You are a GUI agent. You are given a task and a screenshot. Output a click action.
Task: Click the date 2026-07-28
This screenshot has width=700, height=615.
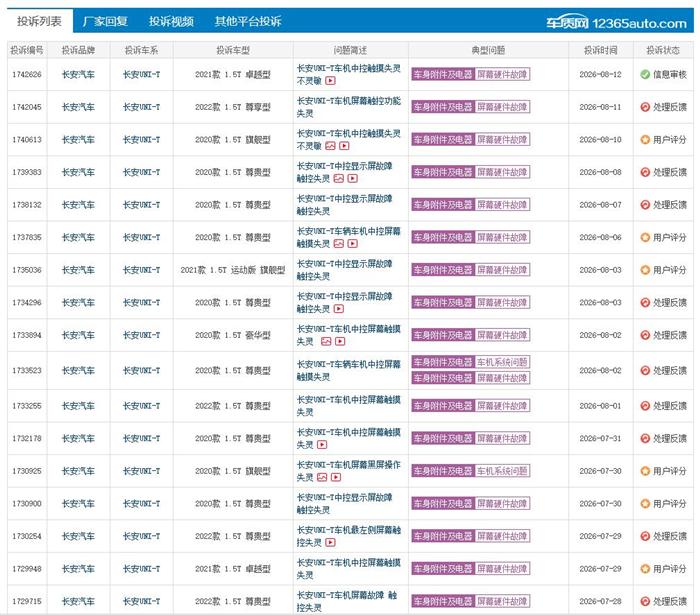click(600, 601)
